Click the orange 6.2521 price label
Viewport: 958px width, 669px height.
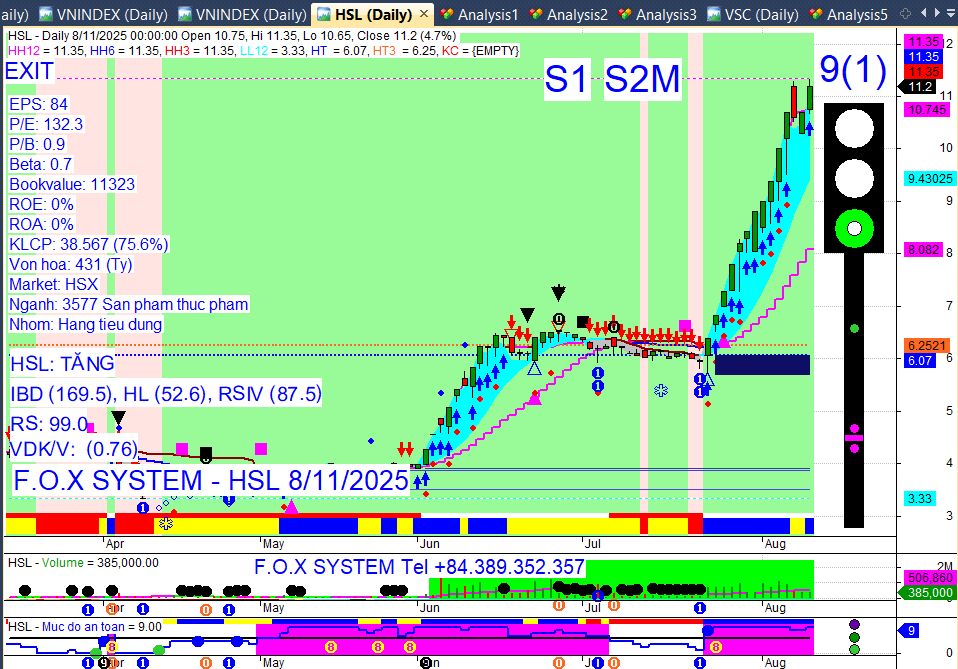pos(926,346)
